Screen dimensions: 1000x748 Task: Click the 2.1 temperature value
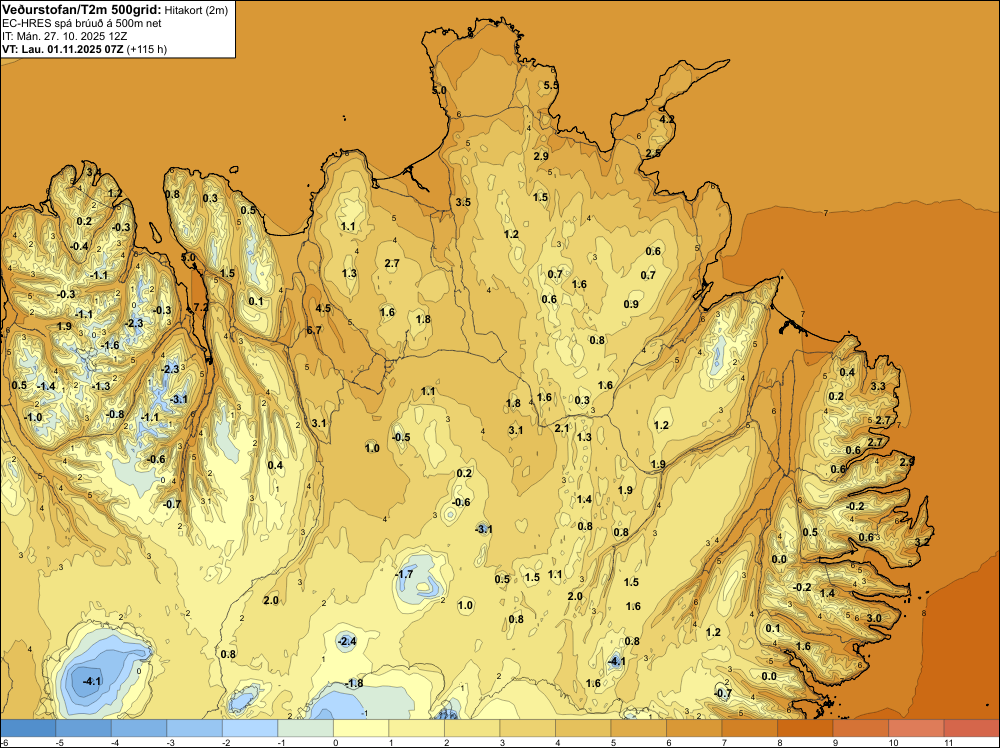tap(562, 428)
